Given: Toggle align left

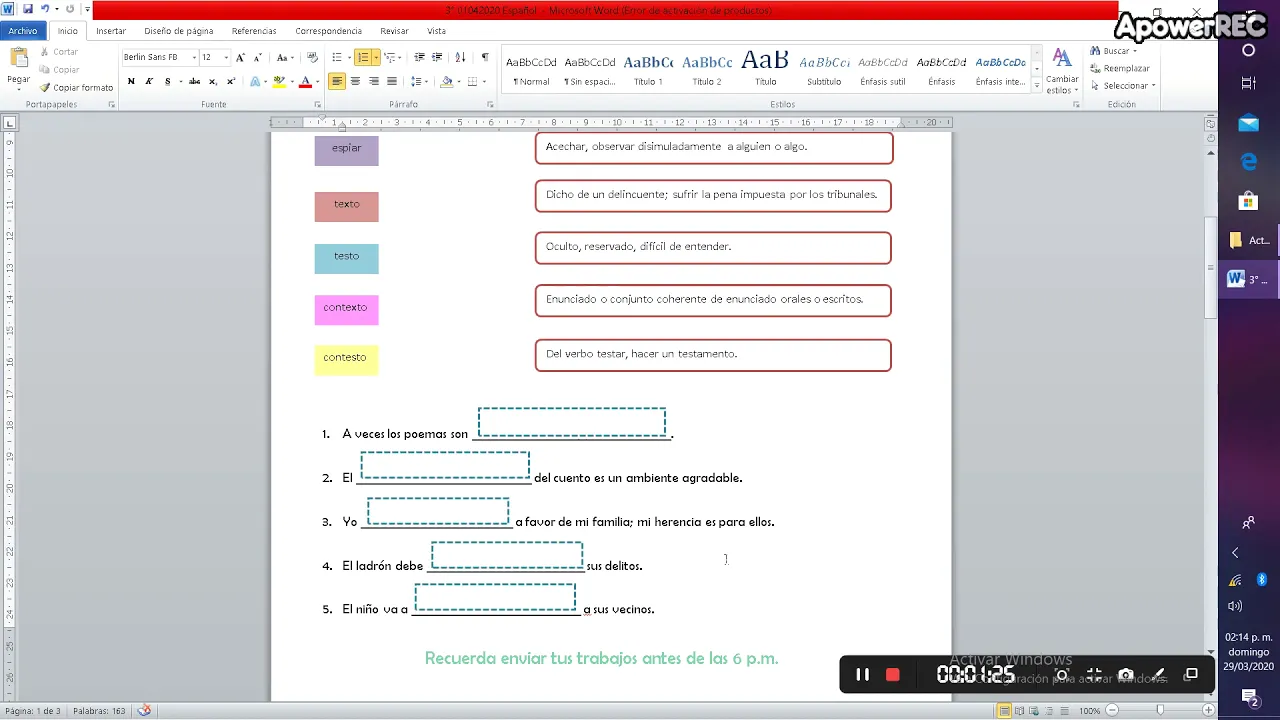Looking at the screenshot, I should point(337,82).
